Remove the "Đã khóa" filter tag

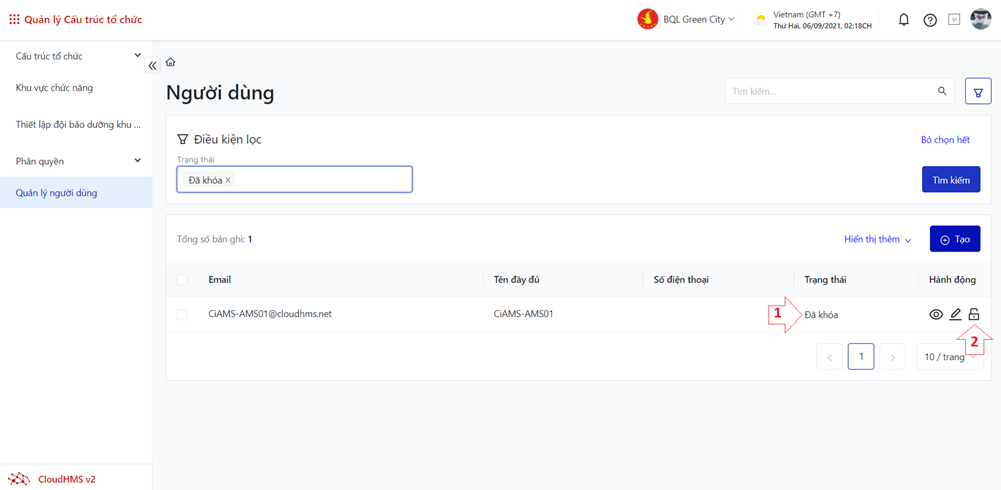(x=228, y=180)
